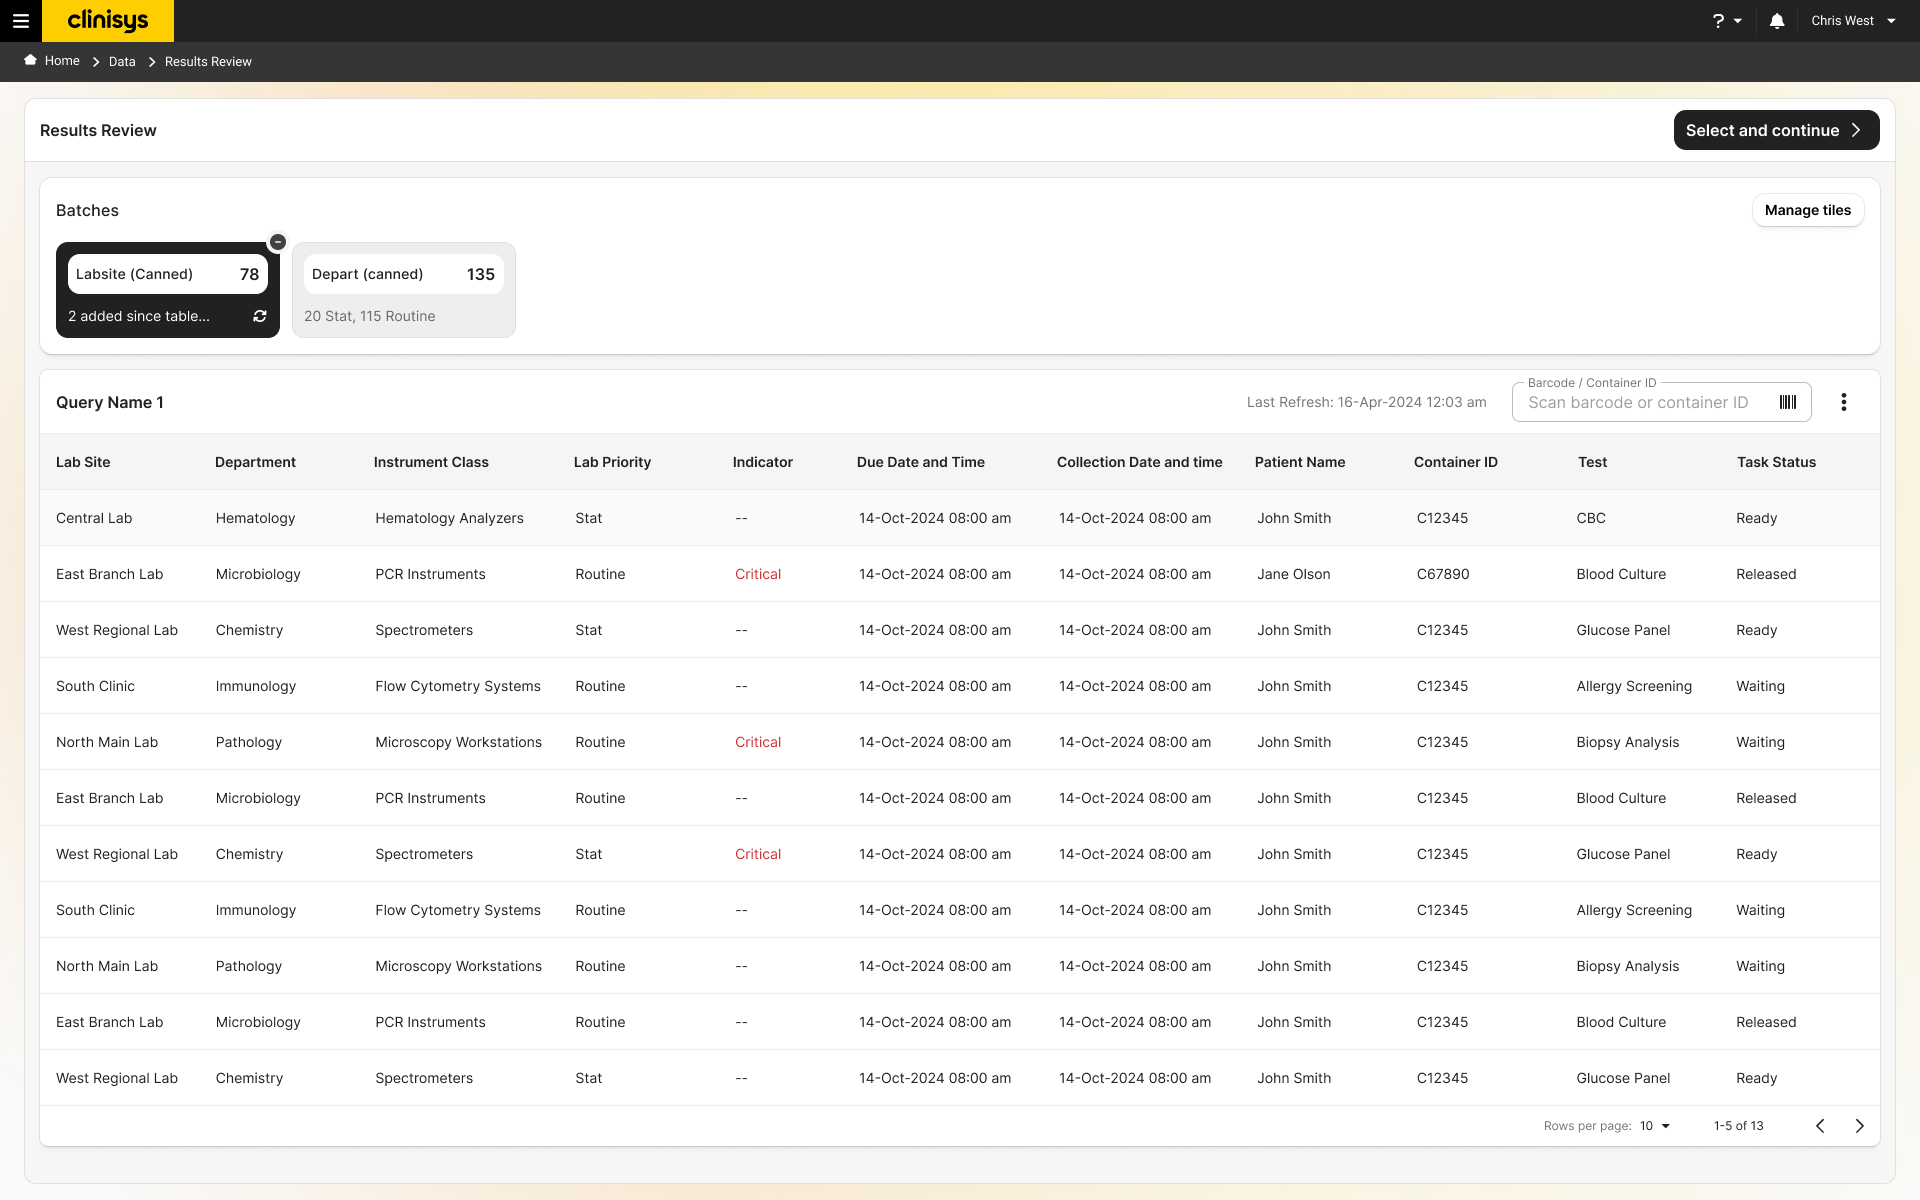Viewport: 1920px width, 1200px height.
Task: Sort by Due Date and Time header
Action: click(921, 462)
